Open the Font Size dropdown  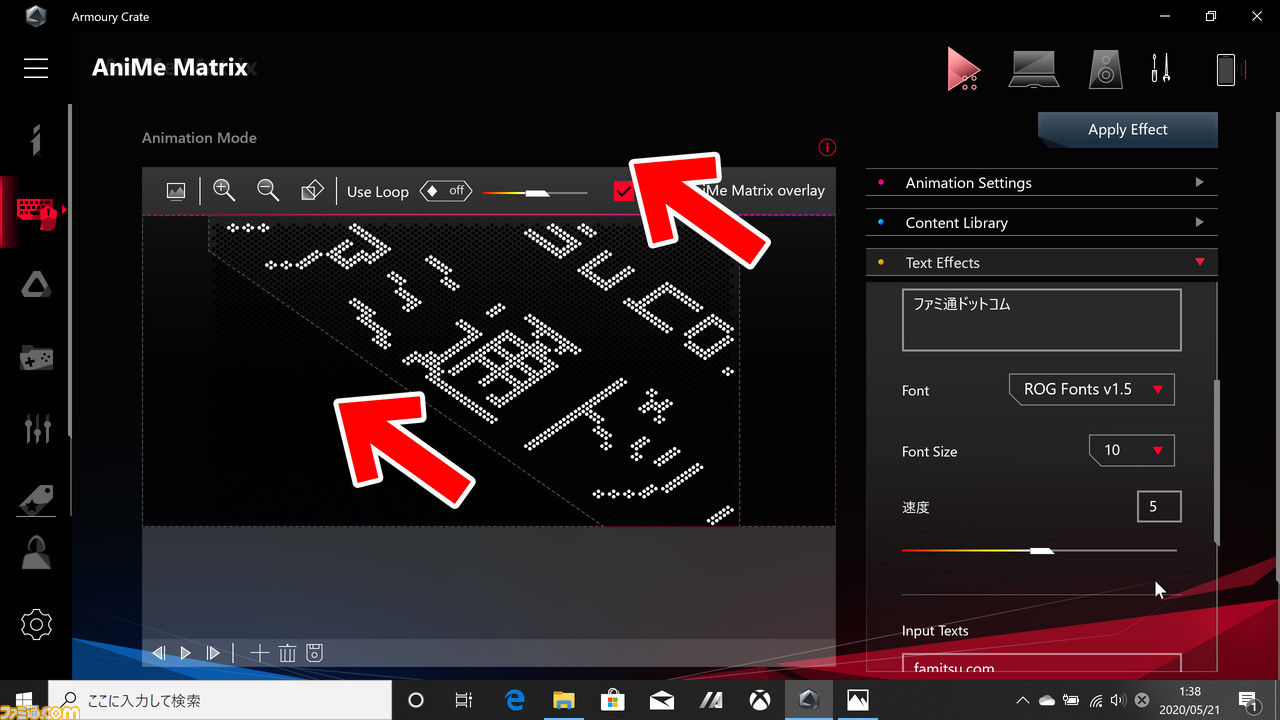click(1131, 450)
